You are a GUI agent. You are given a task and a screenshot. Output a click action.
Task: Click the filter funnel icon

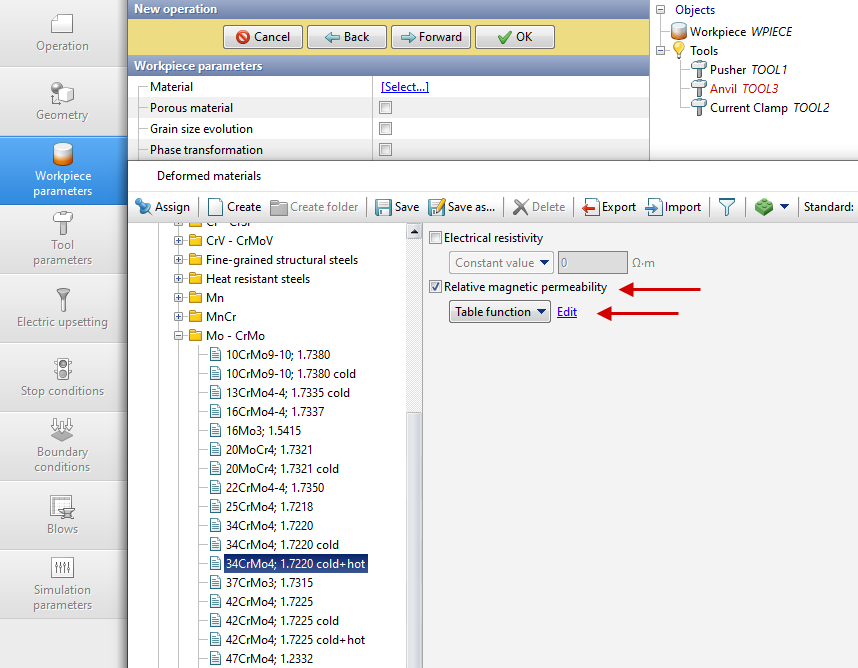[727, 207]
